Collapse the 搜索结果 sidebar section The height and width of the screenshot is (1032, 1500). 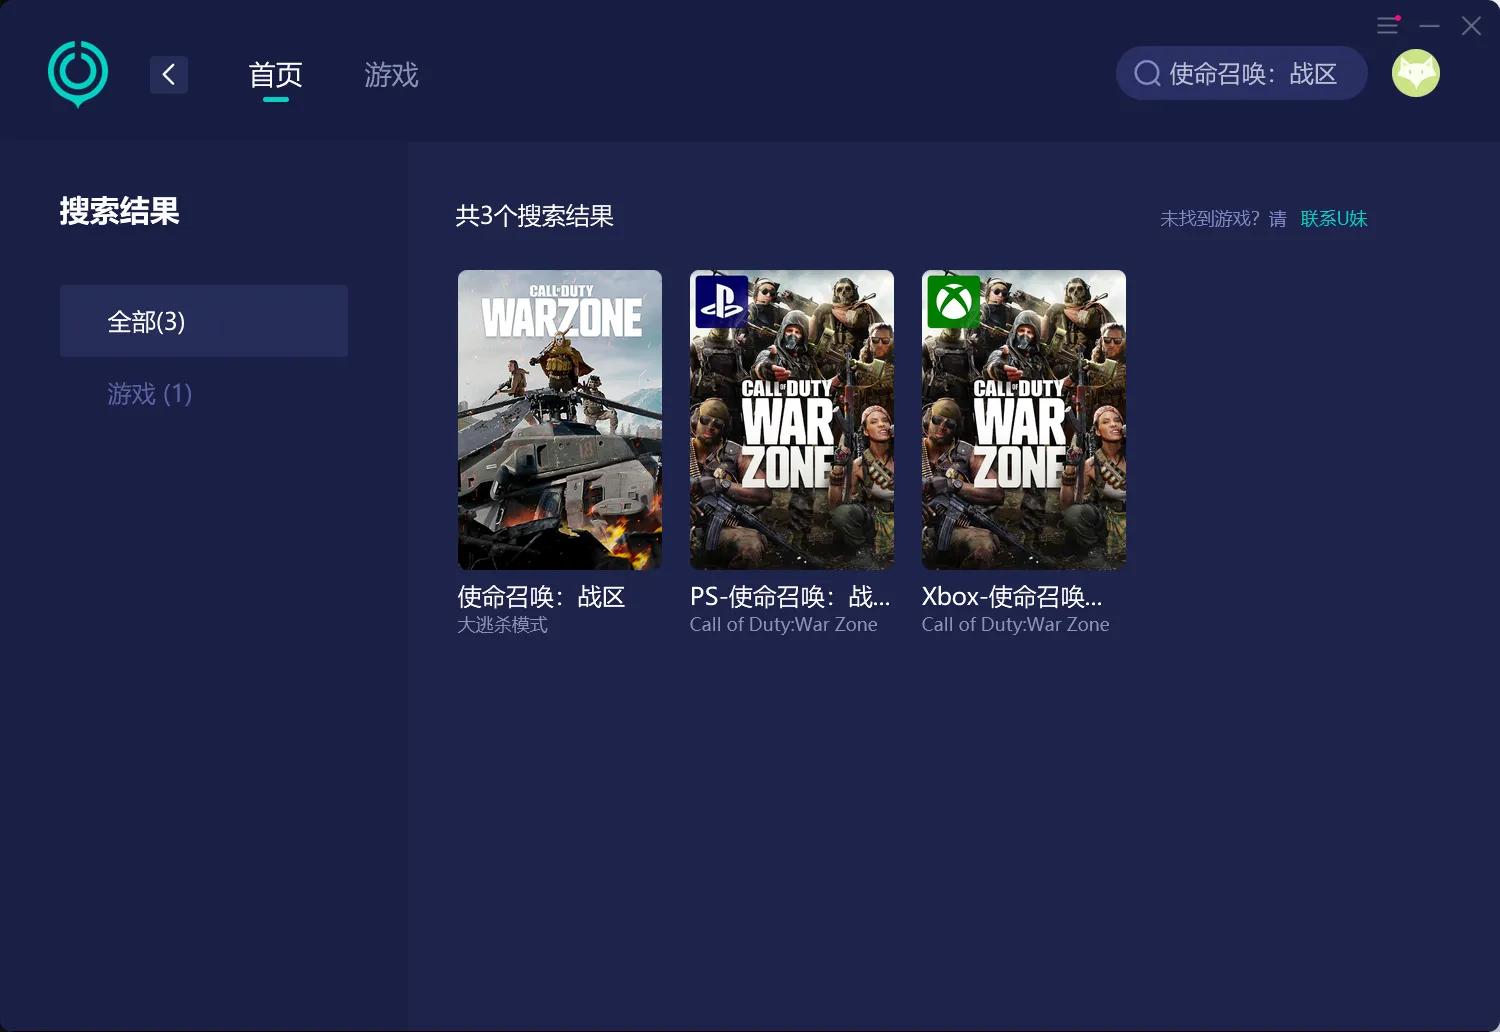(120, 212)
